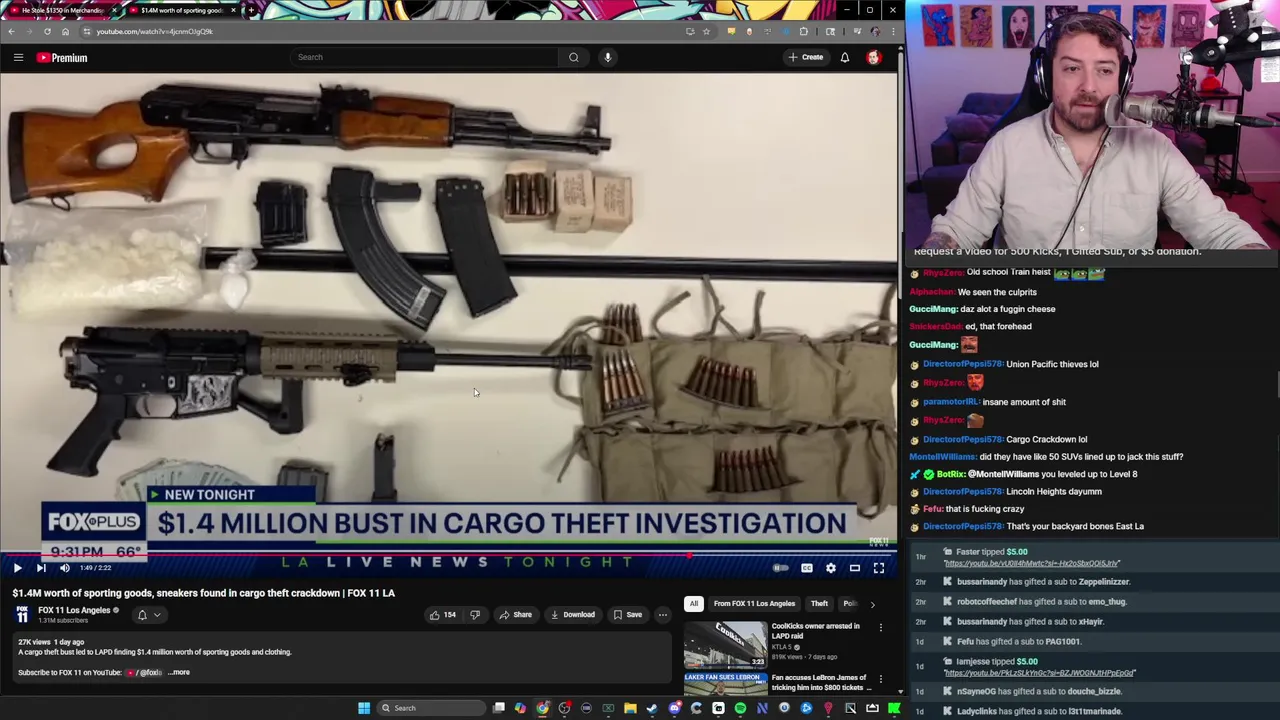Select the Theft filter chip
1280x720 pixels.
(x=819, y=603)
